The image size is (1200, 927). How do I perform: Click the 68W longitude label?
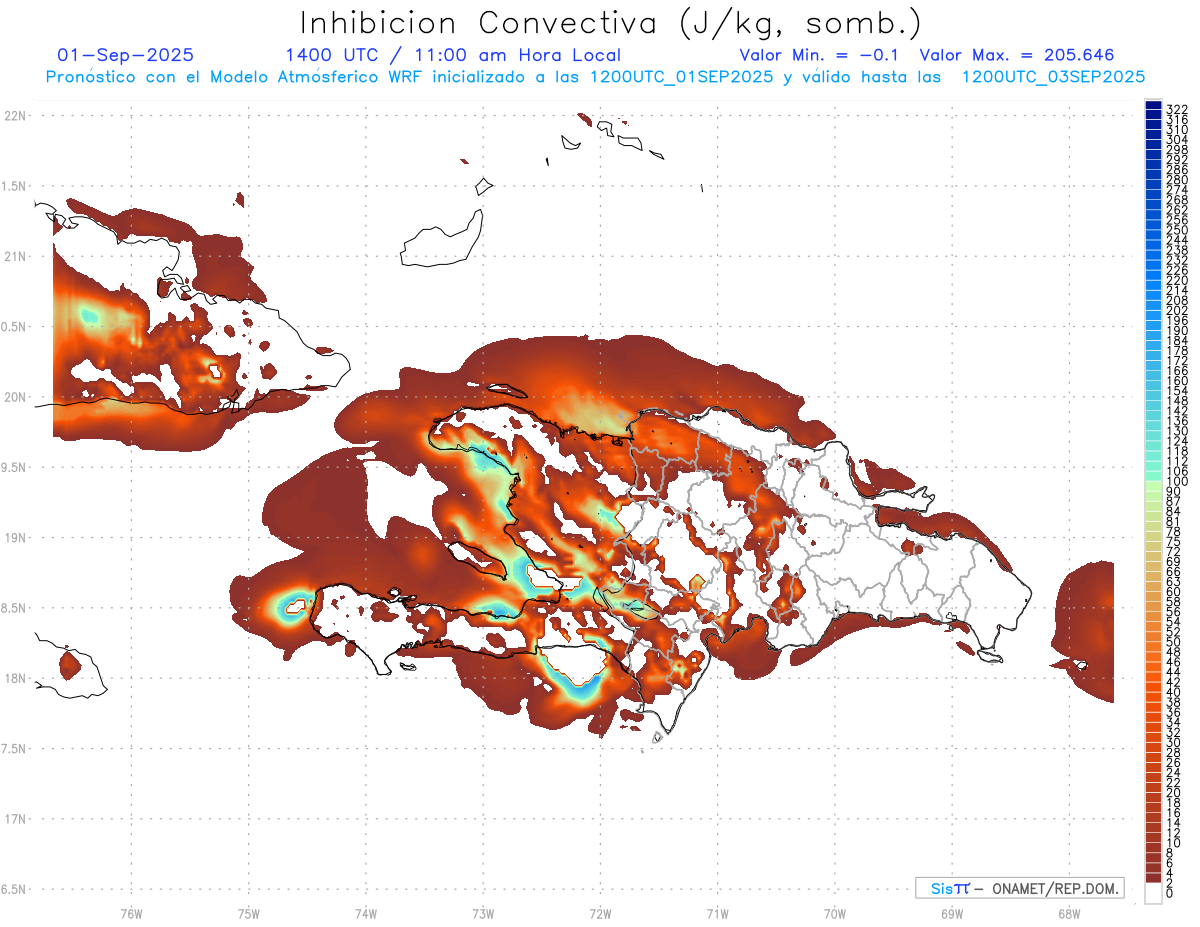tap(1068, 913)
